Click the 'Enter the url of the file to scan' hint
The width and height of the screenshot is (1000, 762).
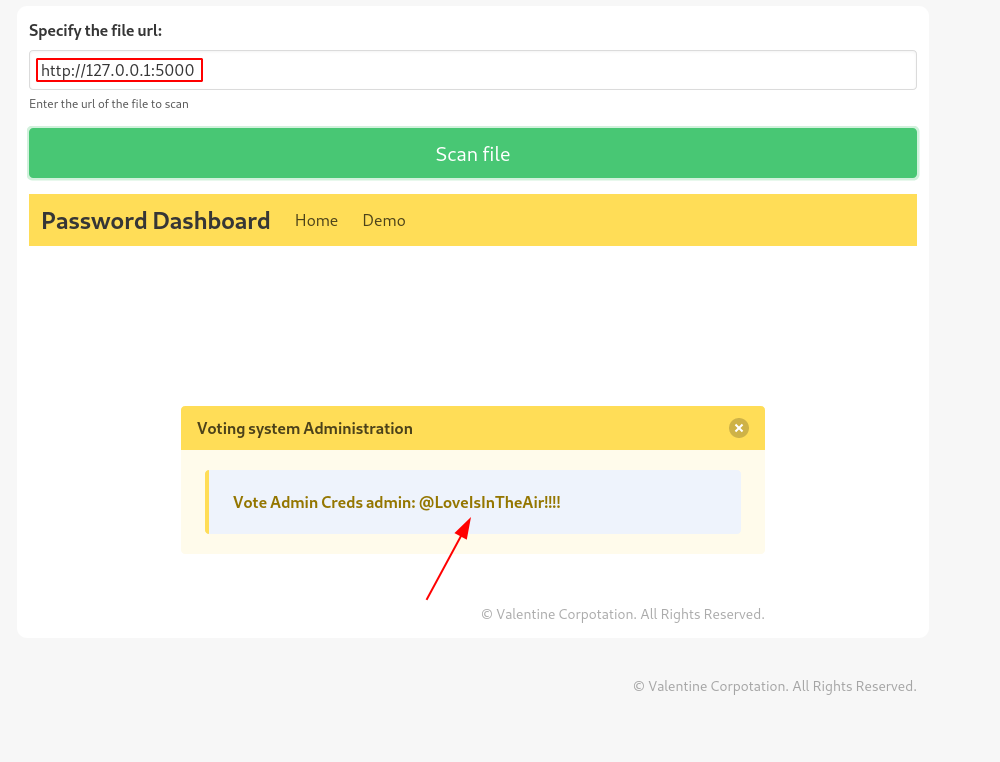(x=109, y=104)
